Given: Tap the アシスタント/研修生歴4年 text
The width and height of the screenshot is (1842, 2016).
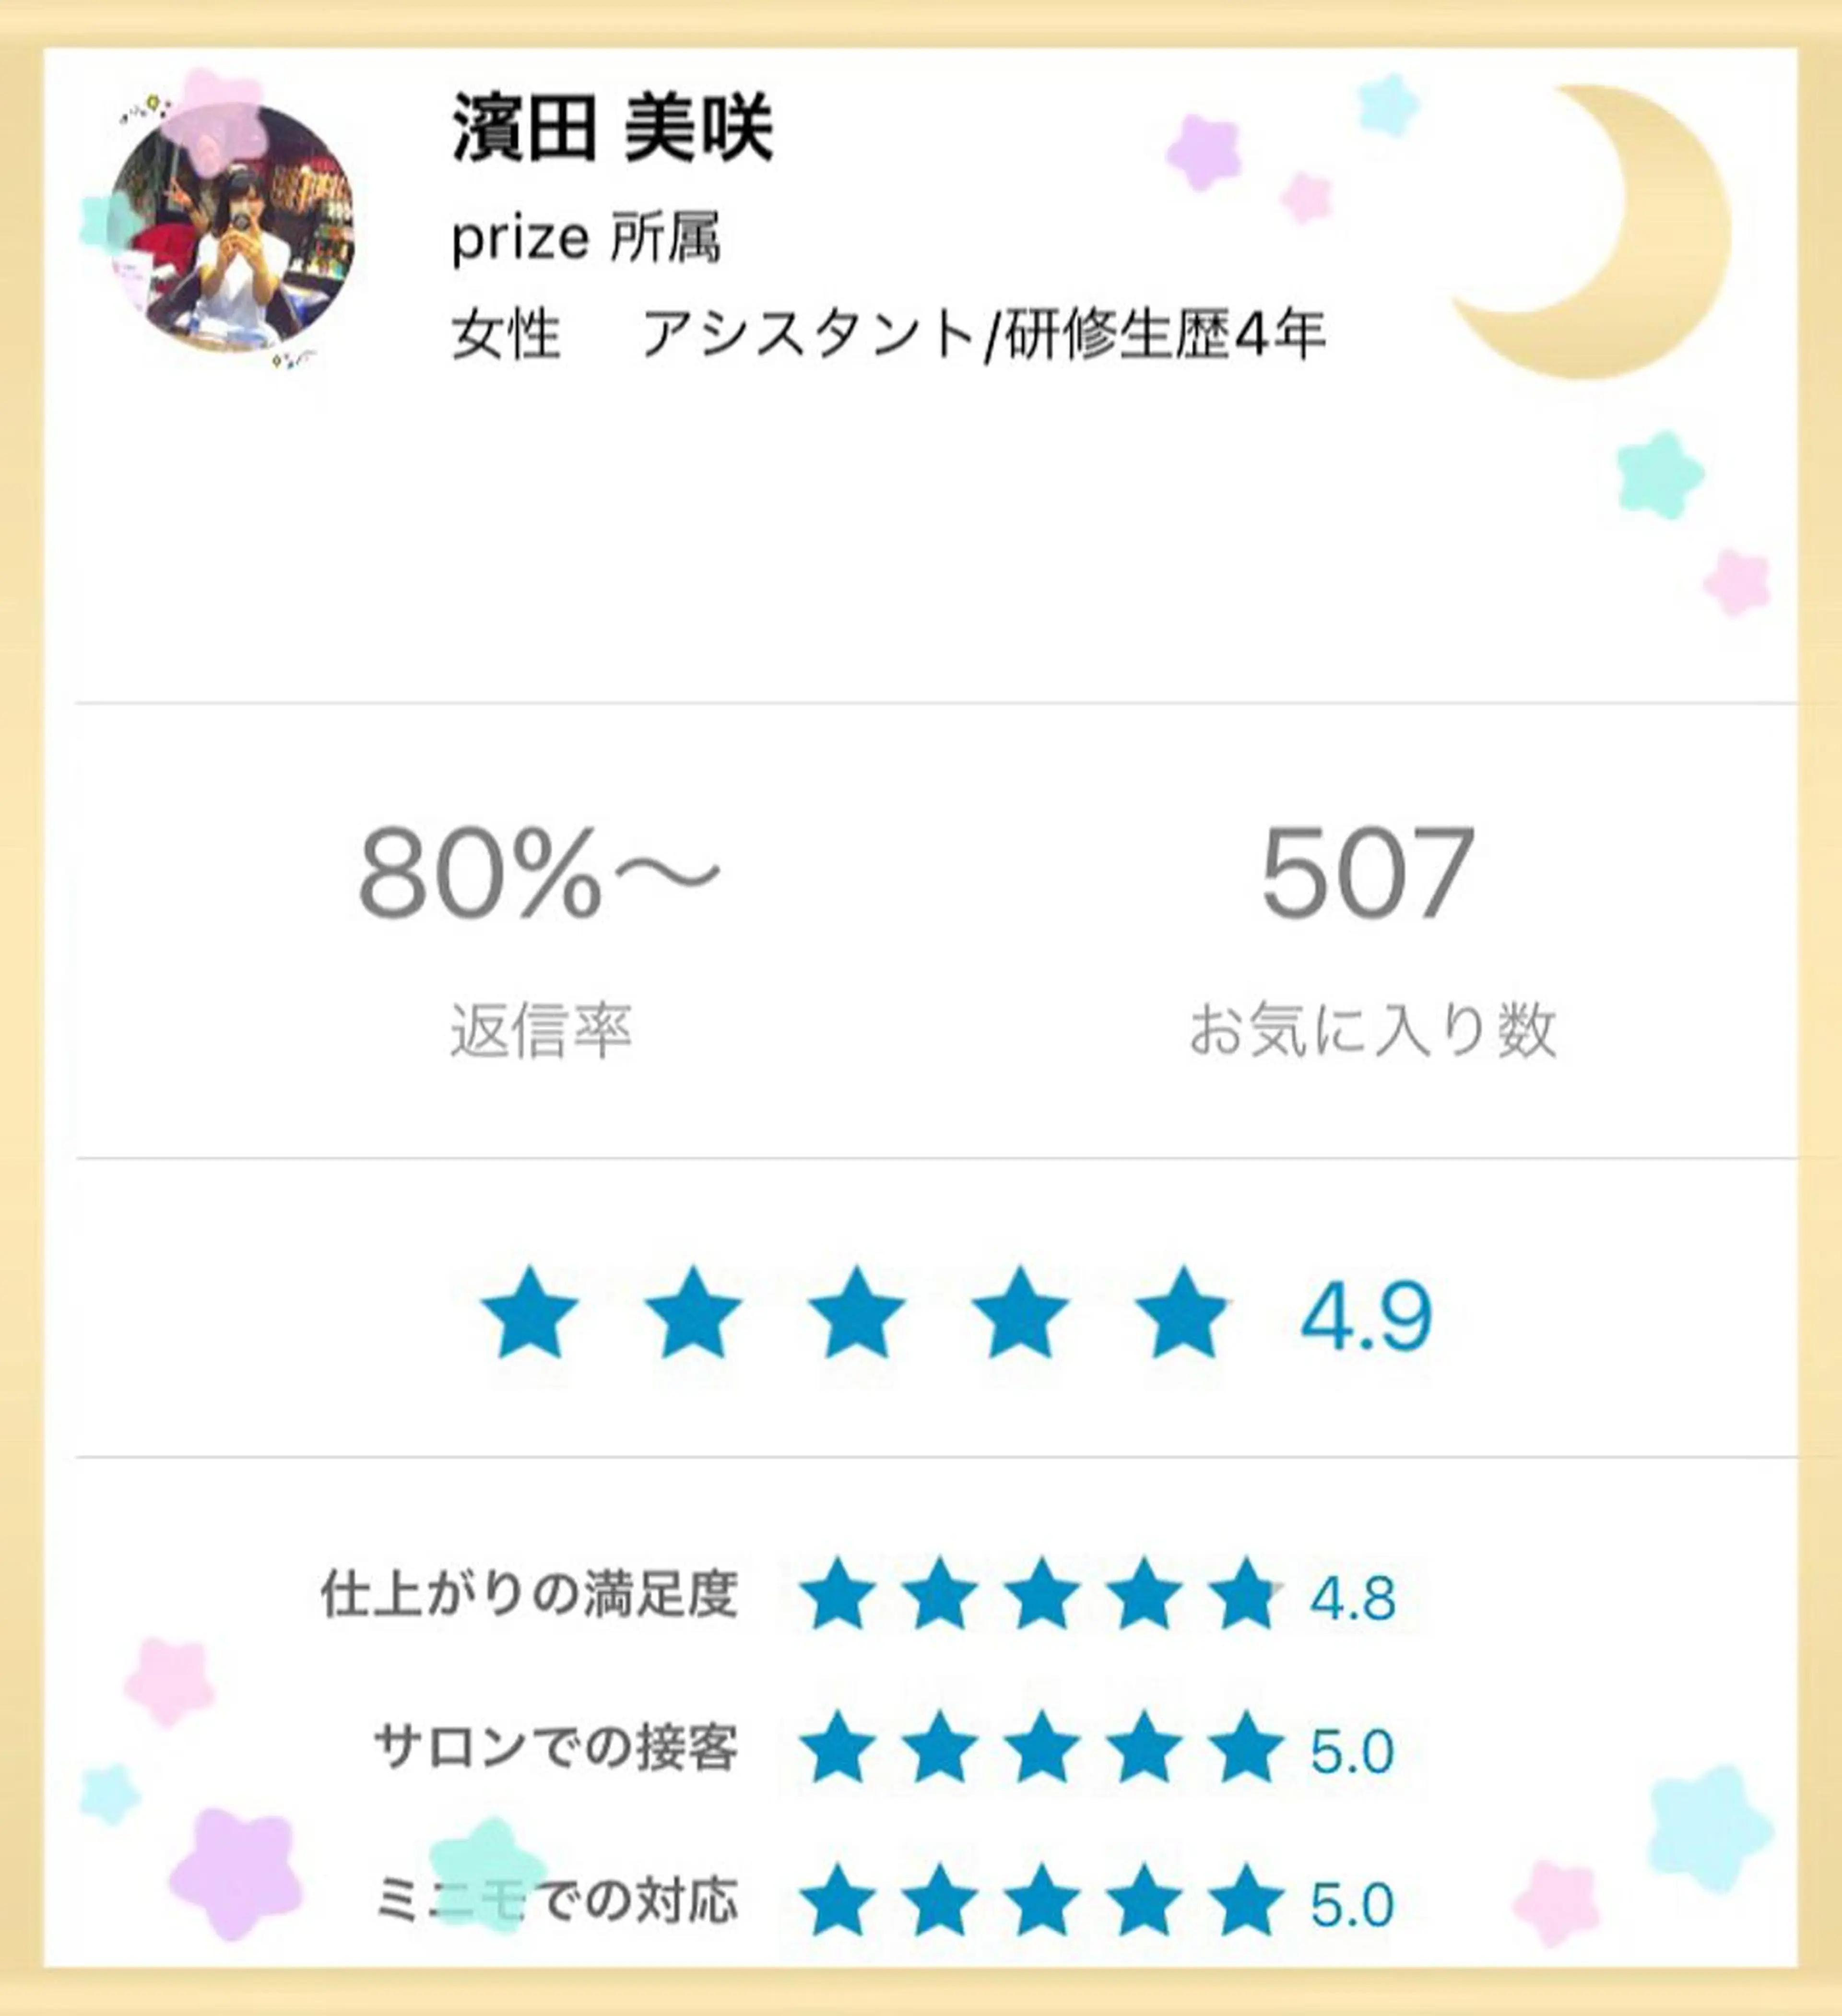Looking at the screenshot, I should [984, 334].
